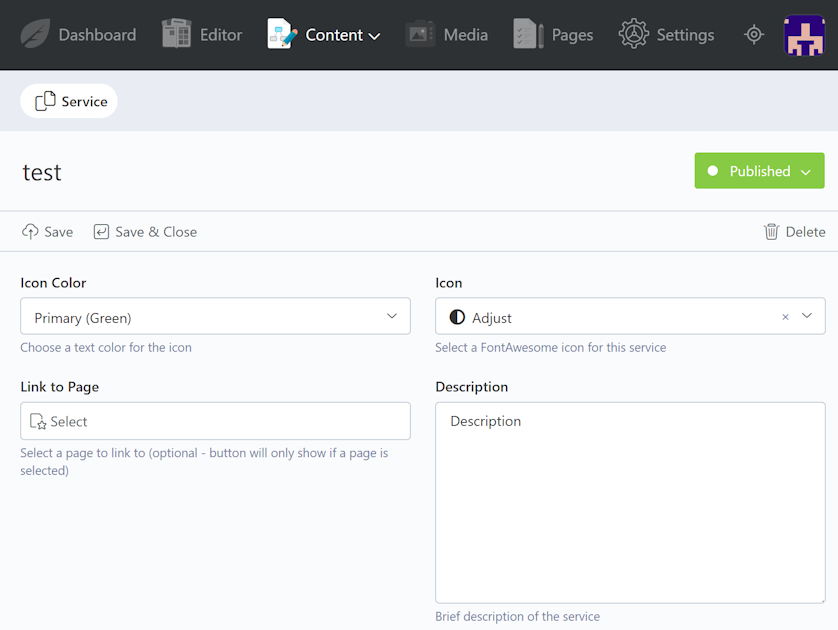
Task: Click the Dashboard leaf icon
Action: pyautogui.click(x=35, y=34)
